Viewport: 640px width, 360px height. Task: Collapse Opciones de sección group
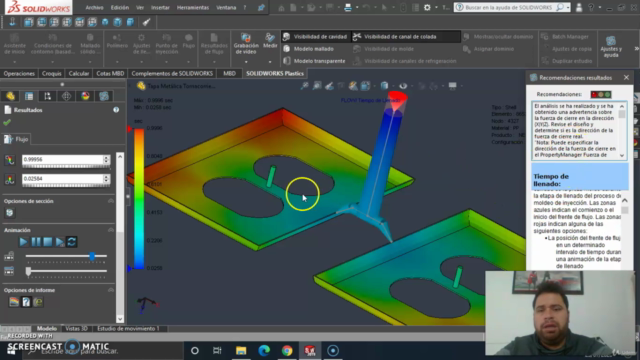click(x=111, y=201)
